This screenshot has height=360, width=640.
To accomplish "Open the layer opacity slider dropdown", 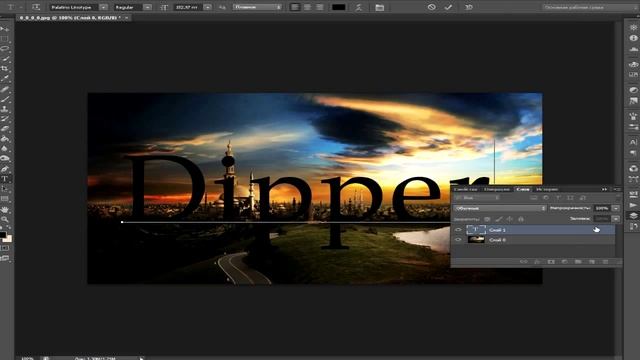I will coord(616,208).
